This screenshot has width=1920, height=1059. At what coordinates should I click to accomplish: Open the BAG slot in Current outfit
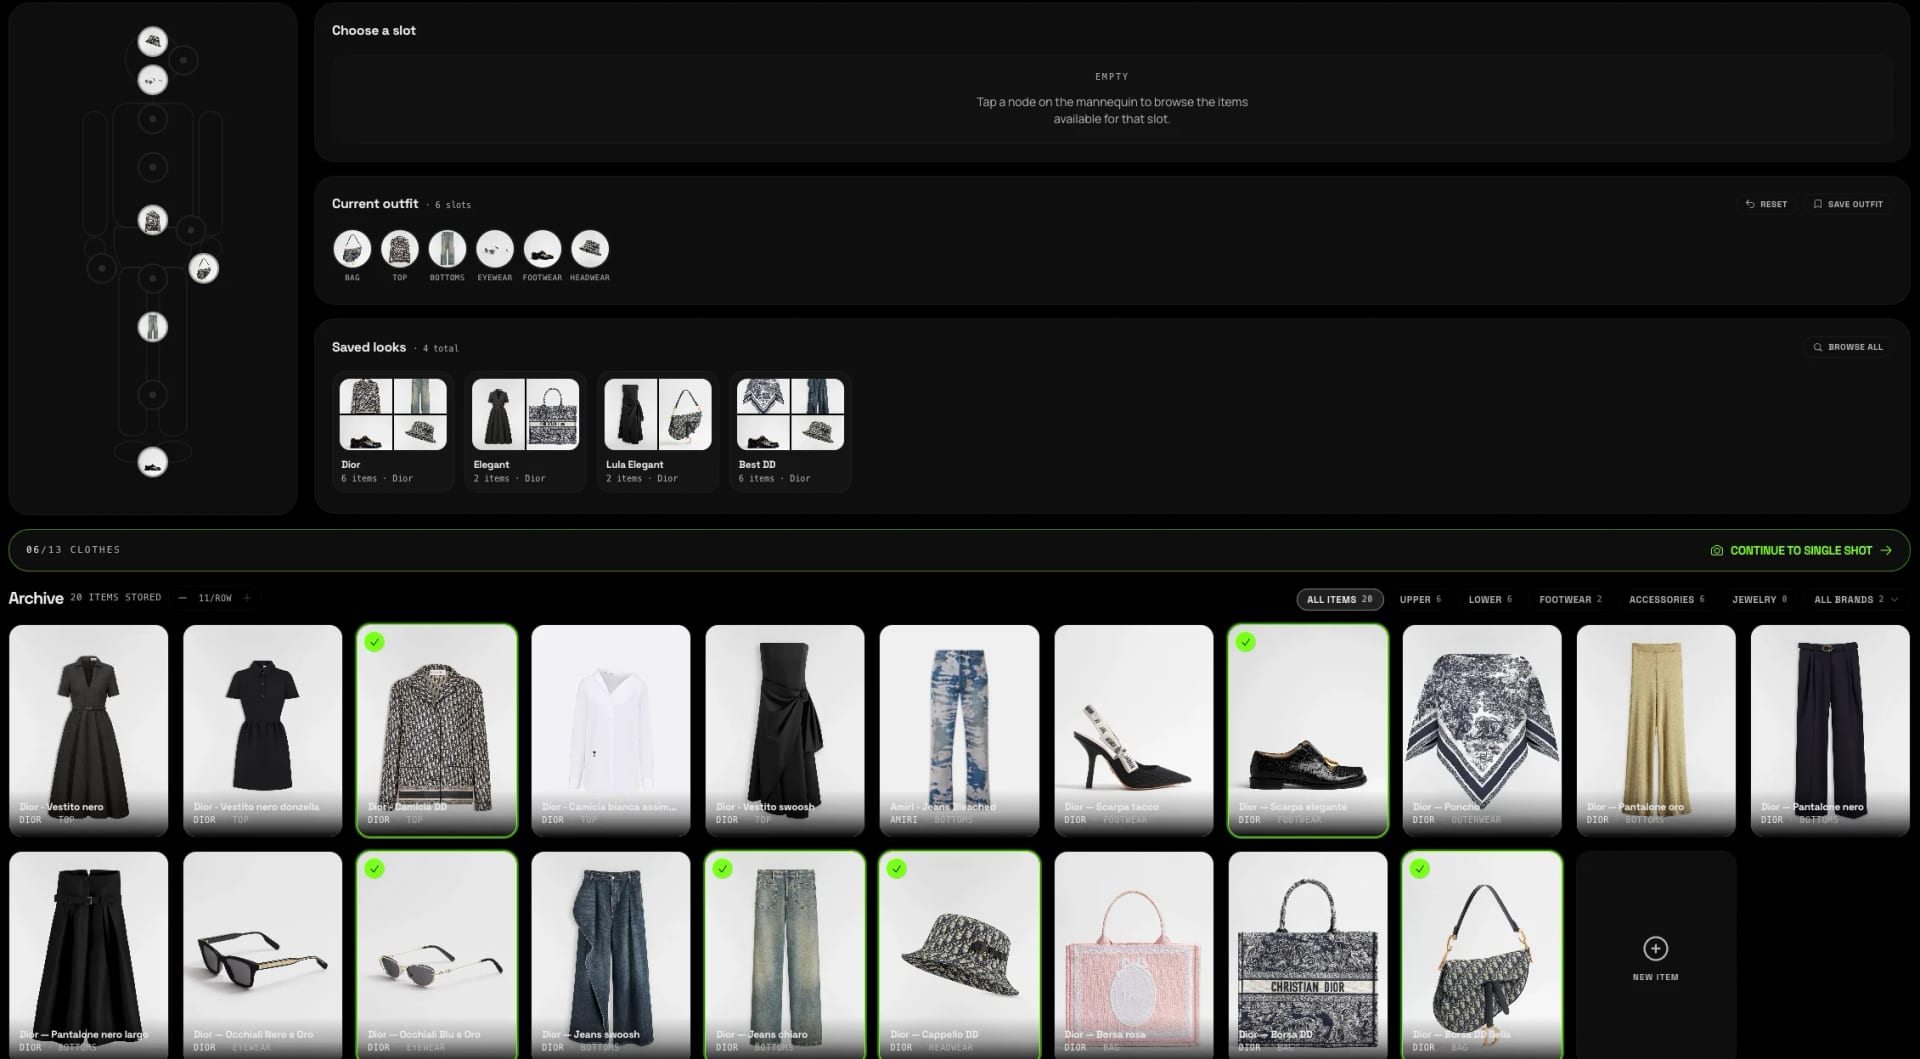[352, 249]
